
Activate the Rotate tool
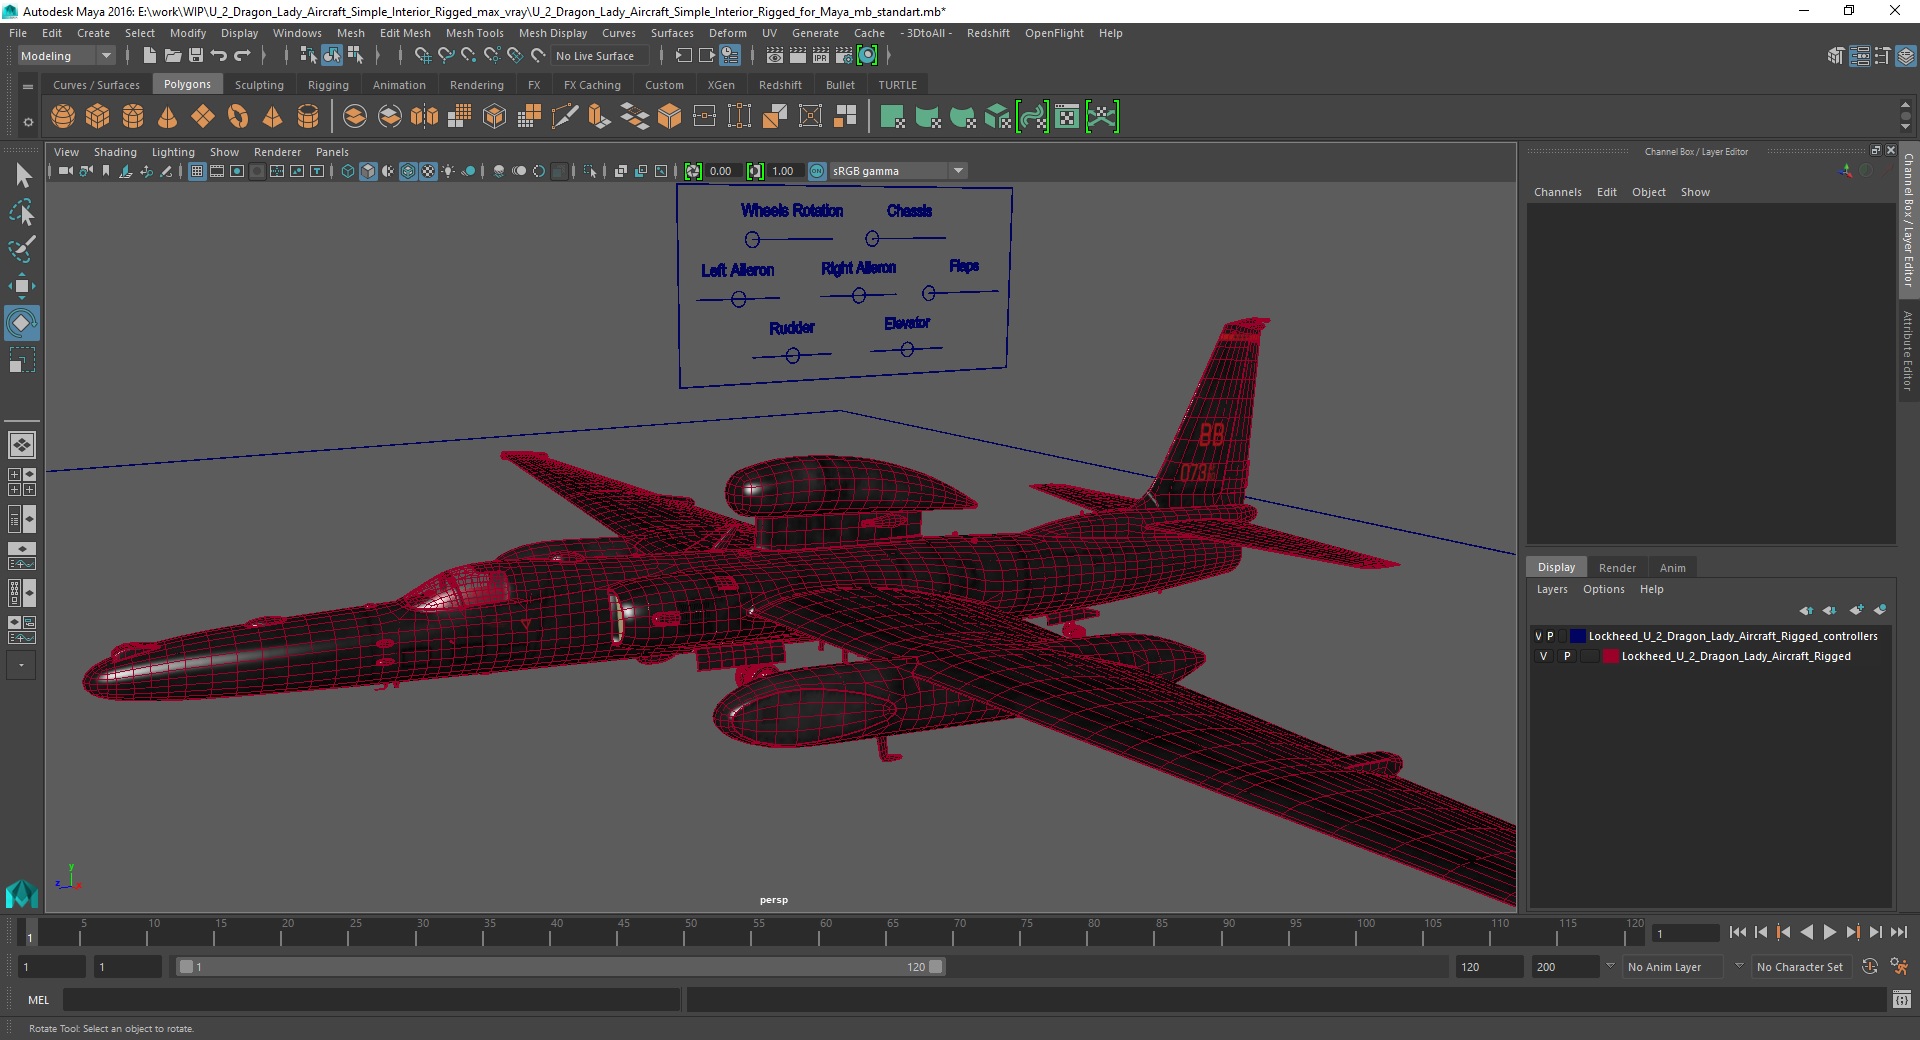click(22, 323)
